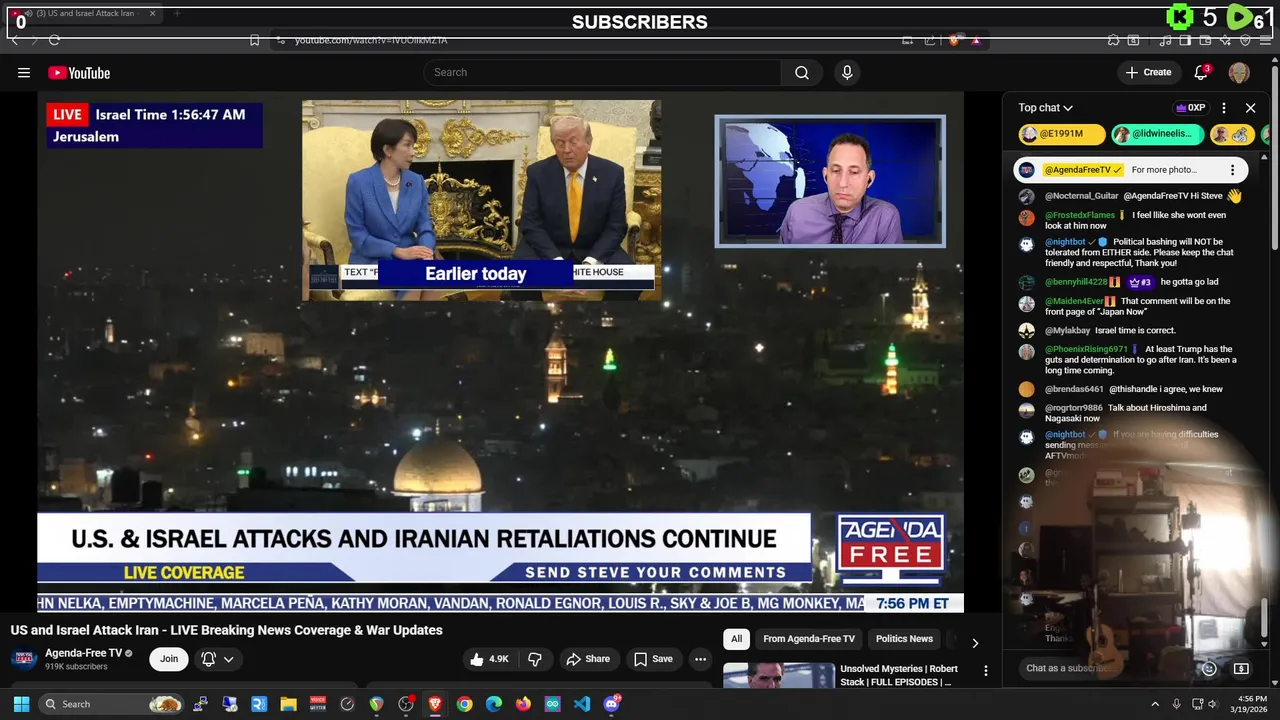This screenshot has width=1280, height=720.
Task: Click into the YouTube search box
Action: coord(603,72)
